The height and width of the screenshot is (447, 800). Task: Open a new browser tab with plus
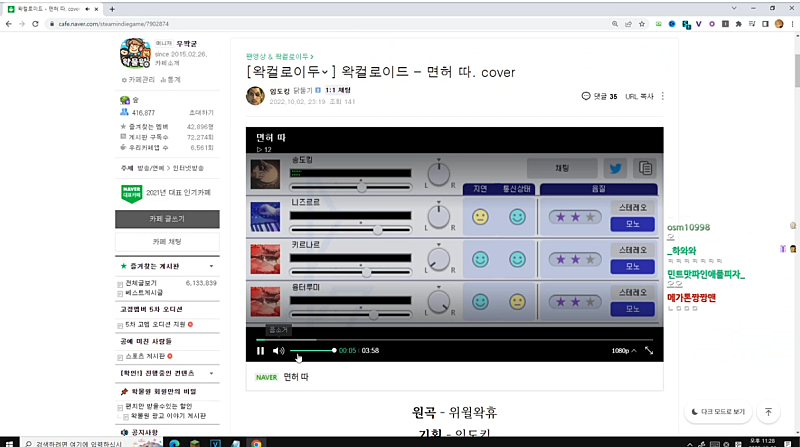pos(112,9)
